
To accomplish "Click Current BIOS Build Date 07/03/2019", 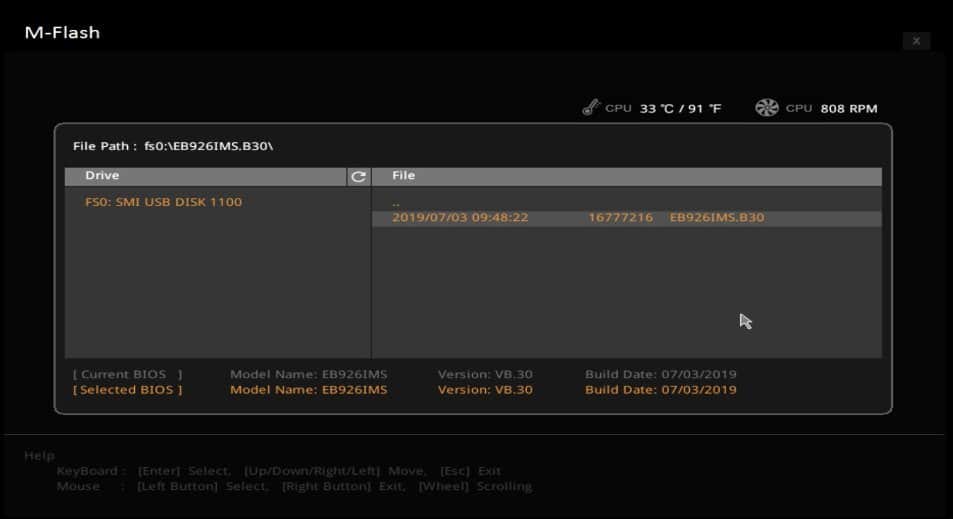I will pos(661,374).
